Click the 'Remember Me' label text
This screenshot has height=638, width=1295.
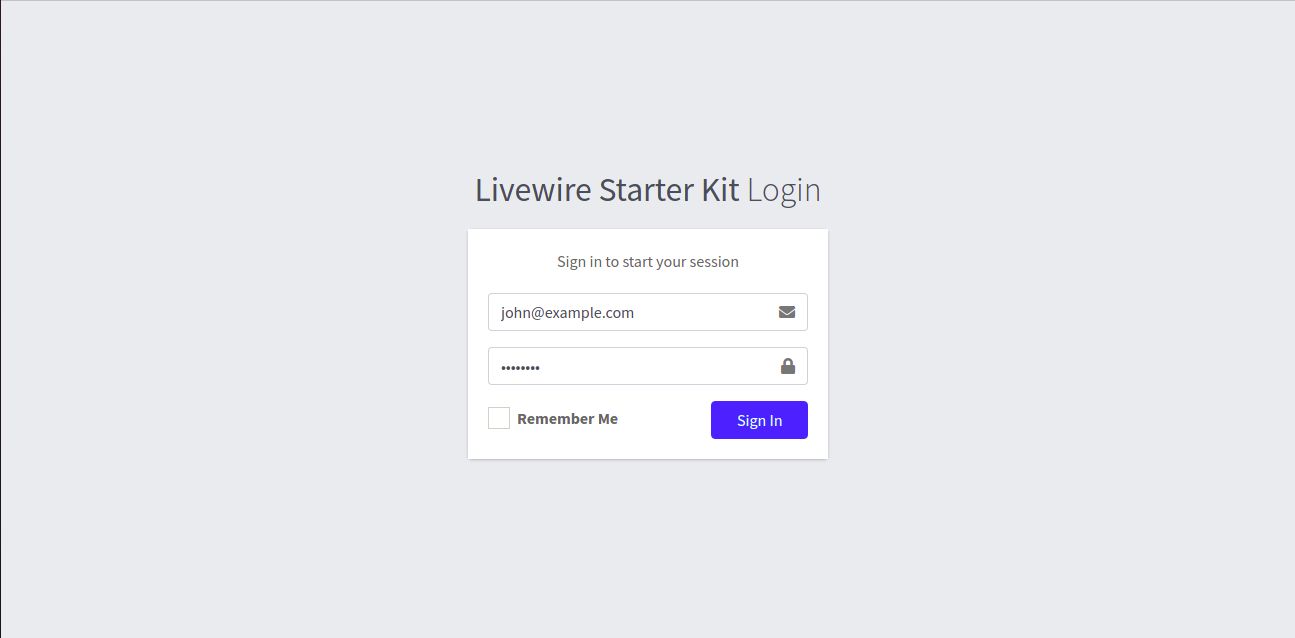(567, 419)
